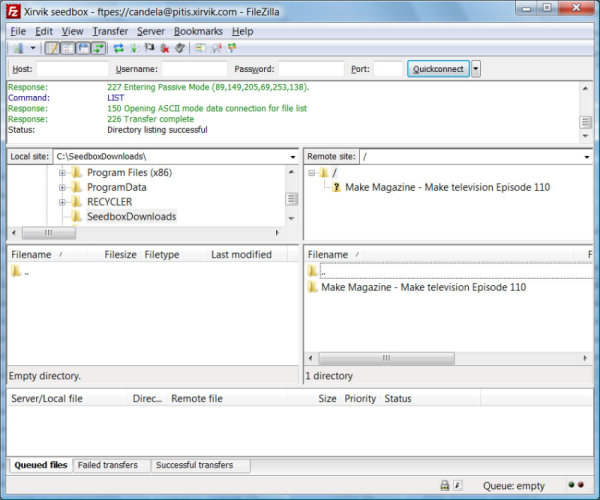Click the synchronized browsing icon
Screen dimensions: 600x500
tap(232, 48)
